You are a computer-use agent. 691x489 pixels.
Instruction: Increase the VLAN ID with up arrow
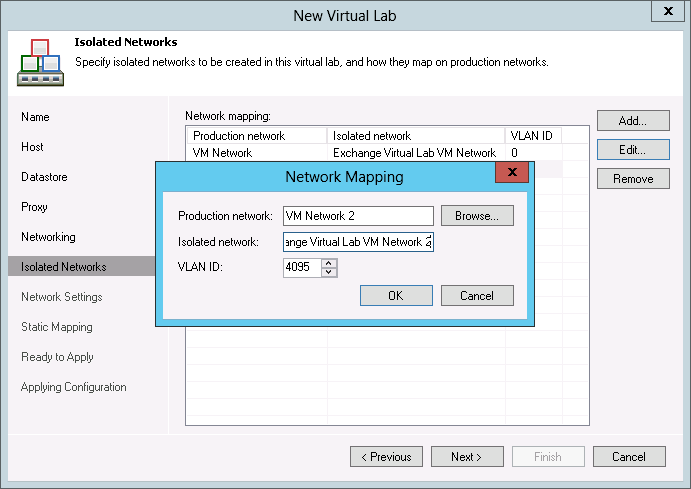(x=329, y=263)
